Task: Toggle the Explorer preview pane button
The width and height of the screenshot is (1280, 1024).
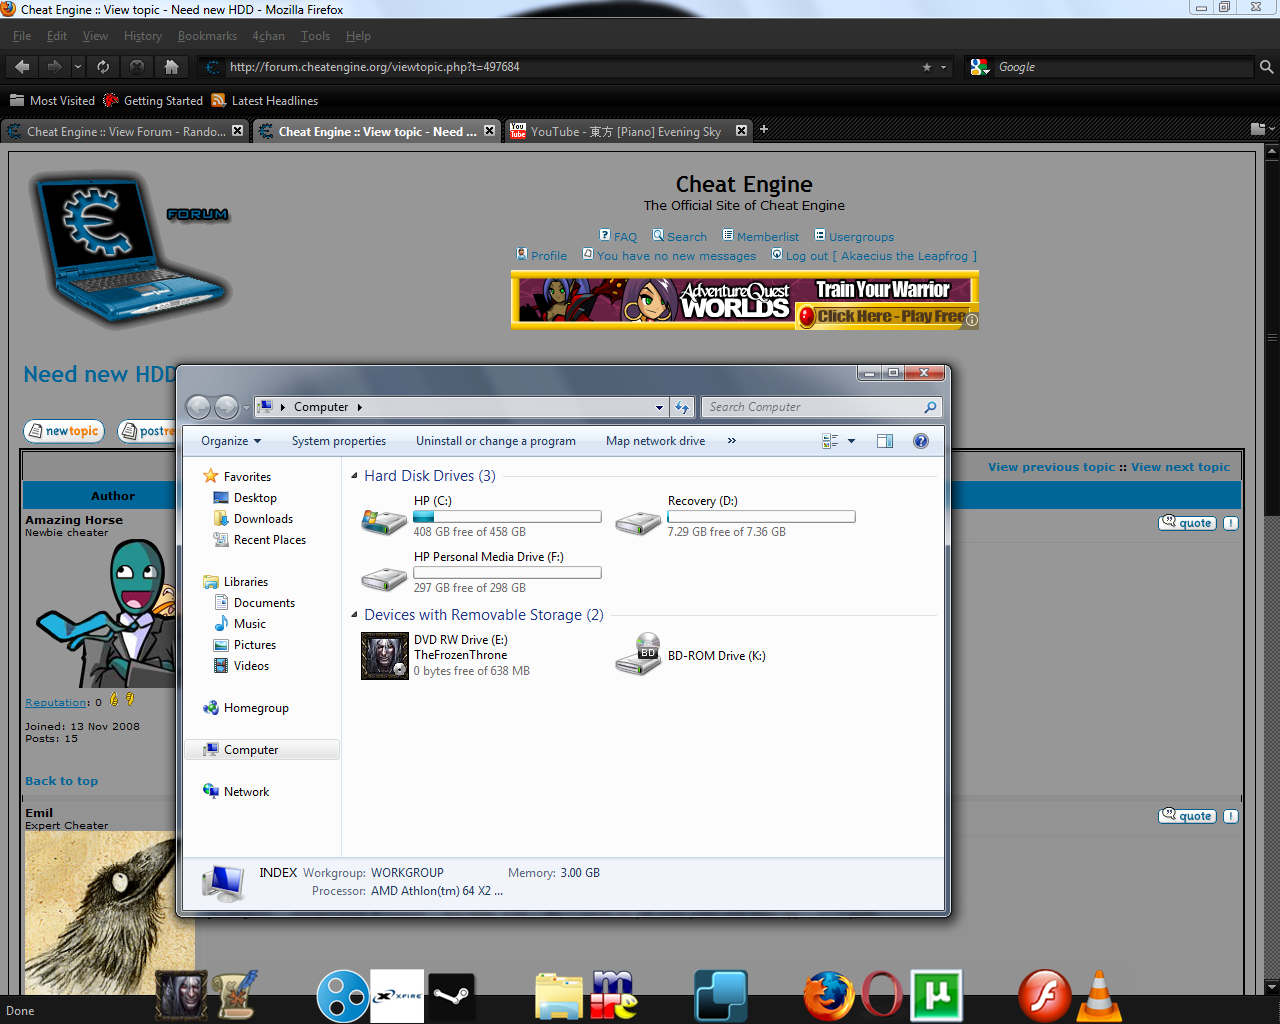Action: (885, 441)
